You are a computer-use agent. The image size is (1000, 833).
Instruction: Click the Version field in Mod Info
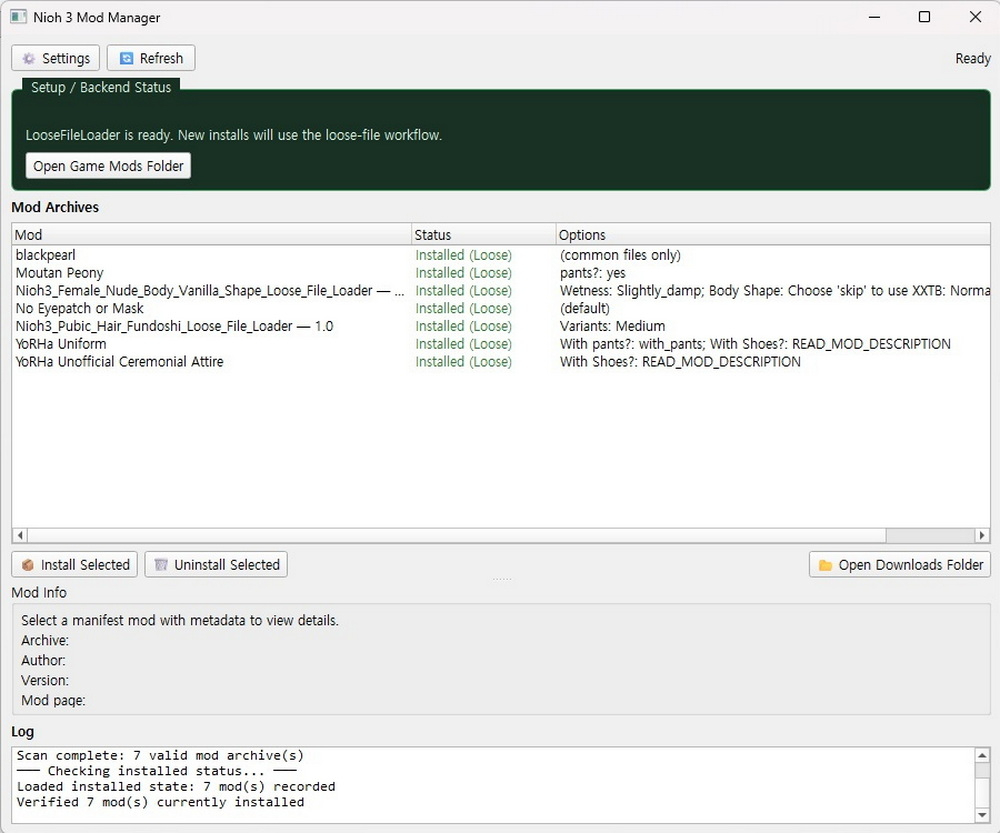[45, 681]
